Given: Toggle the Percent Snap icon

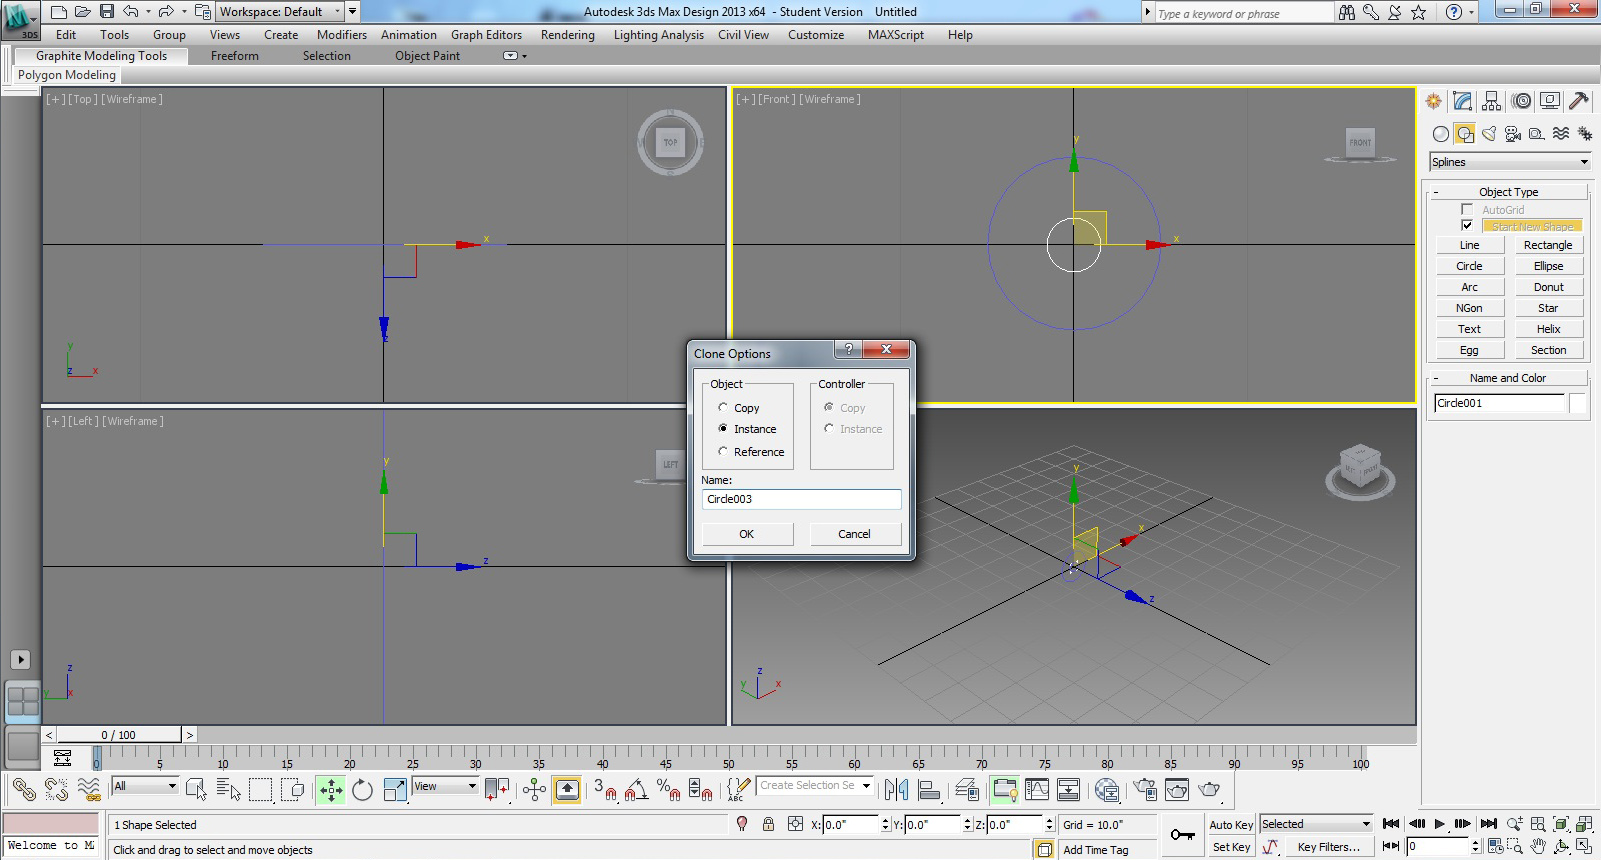Looking at the screenshot, I should click(x=668, y=790).
